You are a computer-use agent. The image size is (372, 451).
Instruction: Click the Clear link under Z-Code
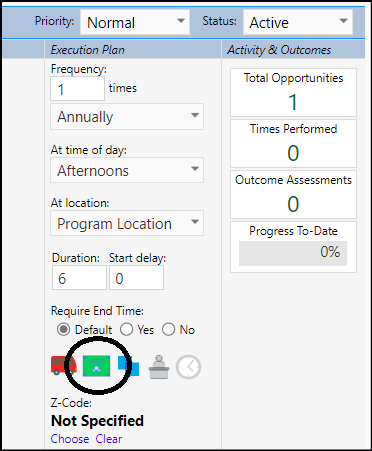109,439
